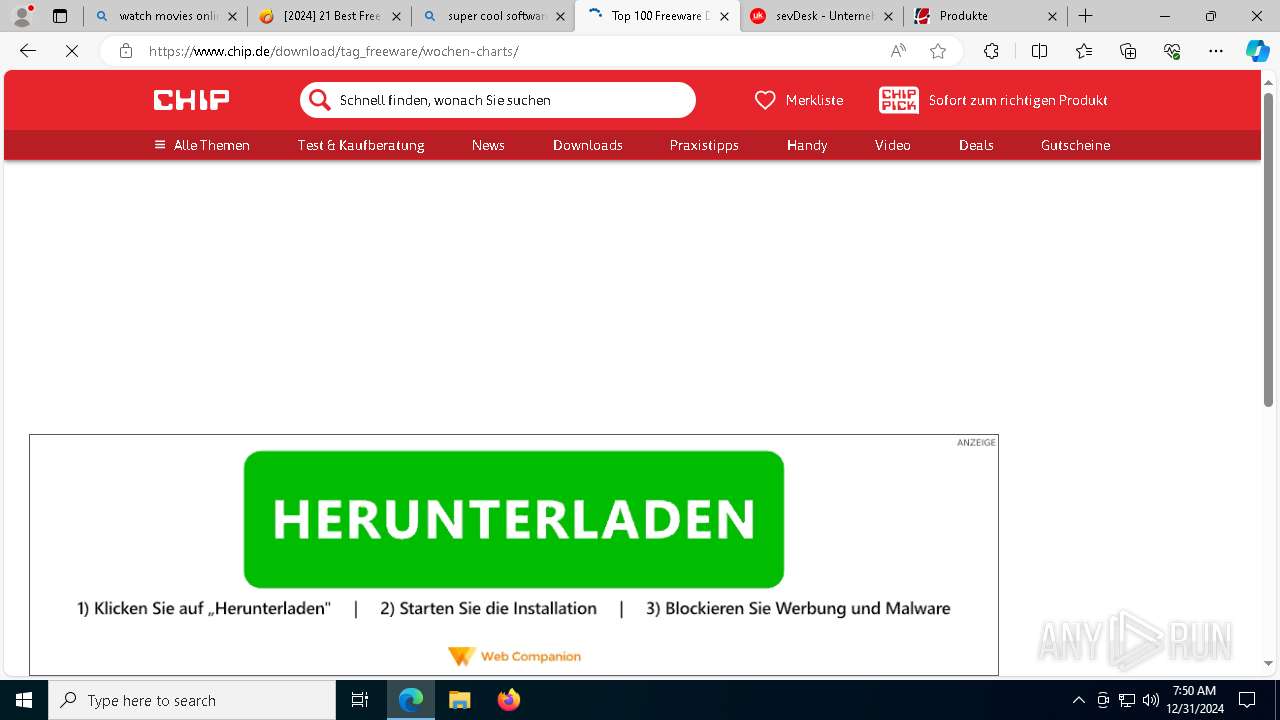The height and width of the screenshot is (720, 1280).
Task: Open the Downloads section
Action: [588, 145]
